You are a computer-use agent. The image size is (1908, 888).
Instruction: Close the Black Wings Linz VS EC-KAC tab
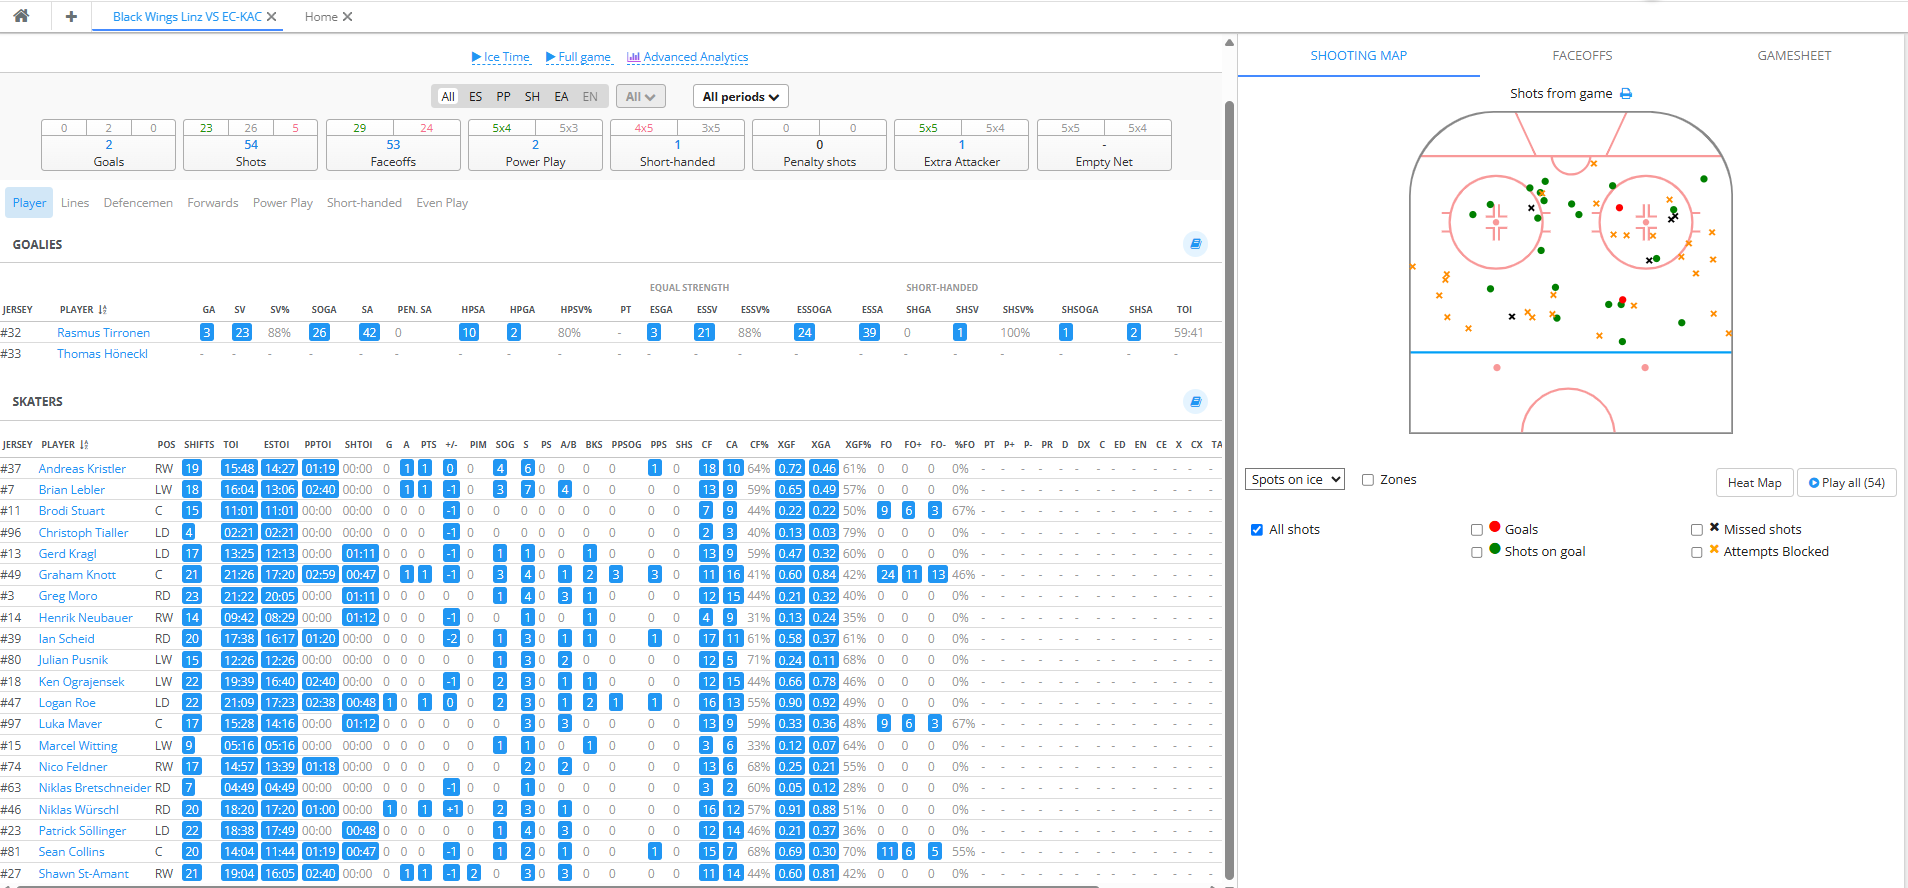click(x=272, y=17)
